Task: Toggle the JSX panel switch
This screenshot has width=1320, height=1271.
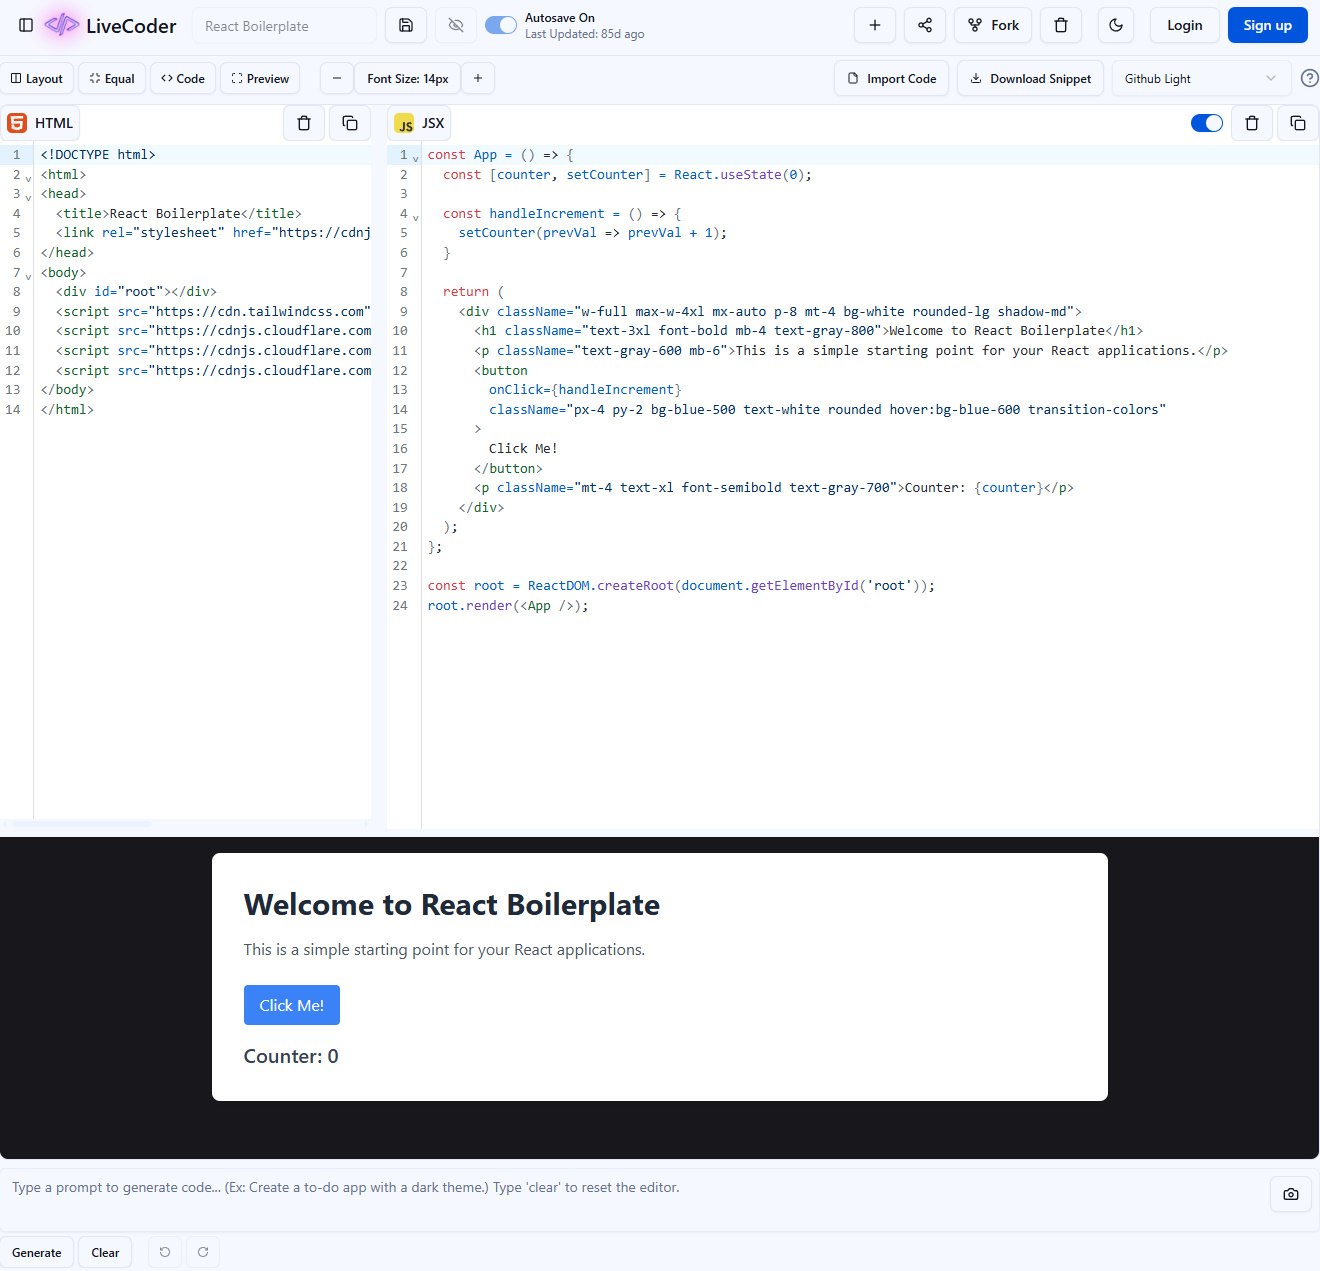Action: (x=1207, y=123)
